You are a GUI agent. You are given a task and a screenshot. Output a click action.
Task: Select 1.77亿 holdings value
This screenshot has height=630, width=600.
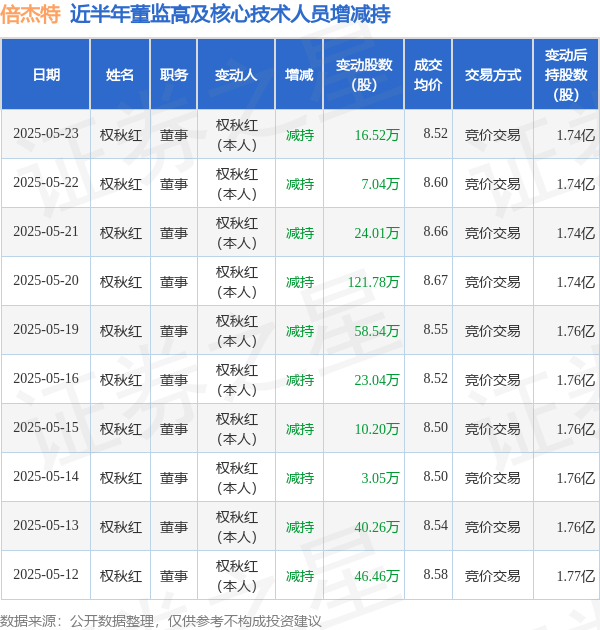pos(575,576)
